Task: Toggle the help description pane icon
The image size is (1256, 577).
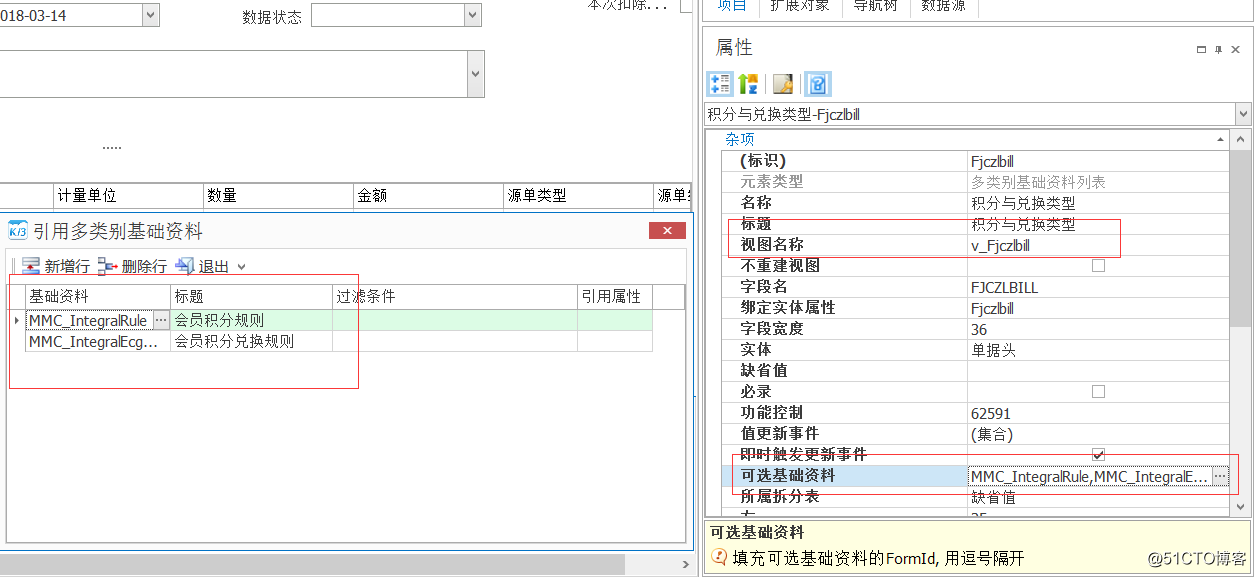Action: [x=818, y=84]
